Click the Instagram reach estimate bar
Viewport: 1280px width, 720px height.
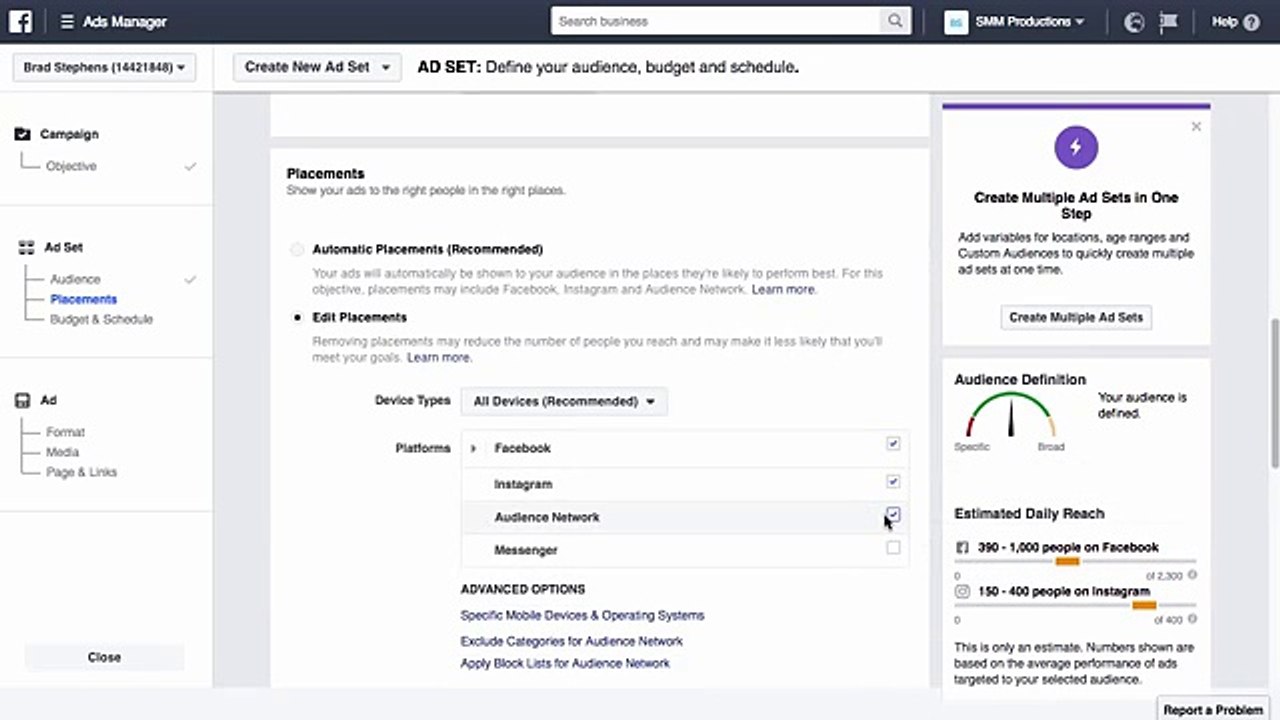click(x=1075, y=605)
